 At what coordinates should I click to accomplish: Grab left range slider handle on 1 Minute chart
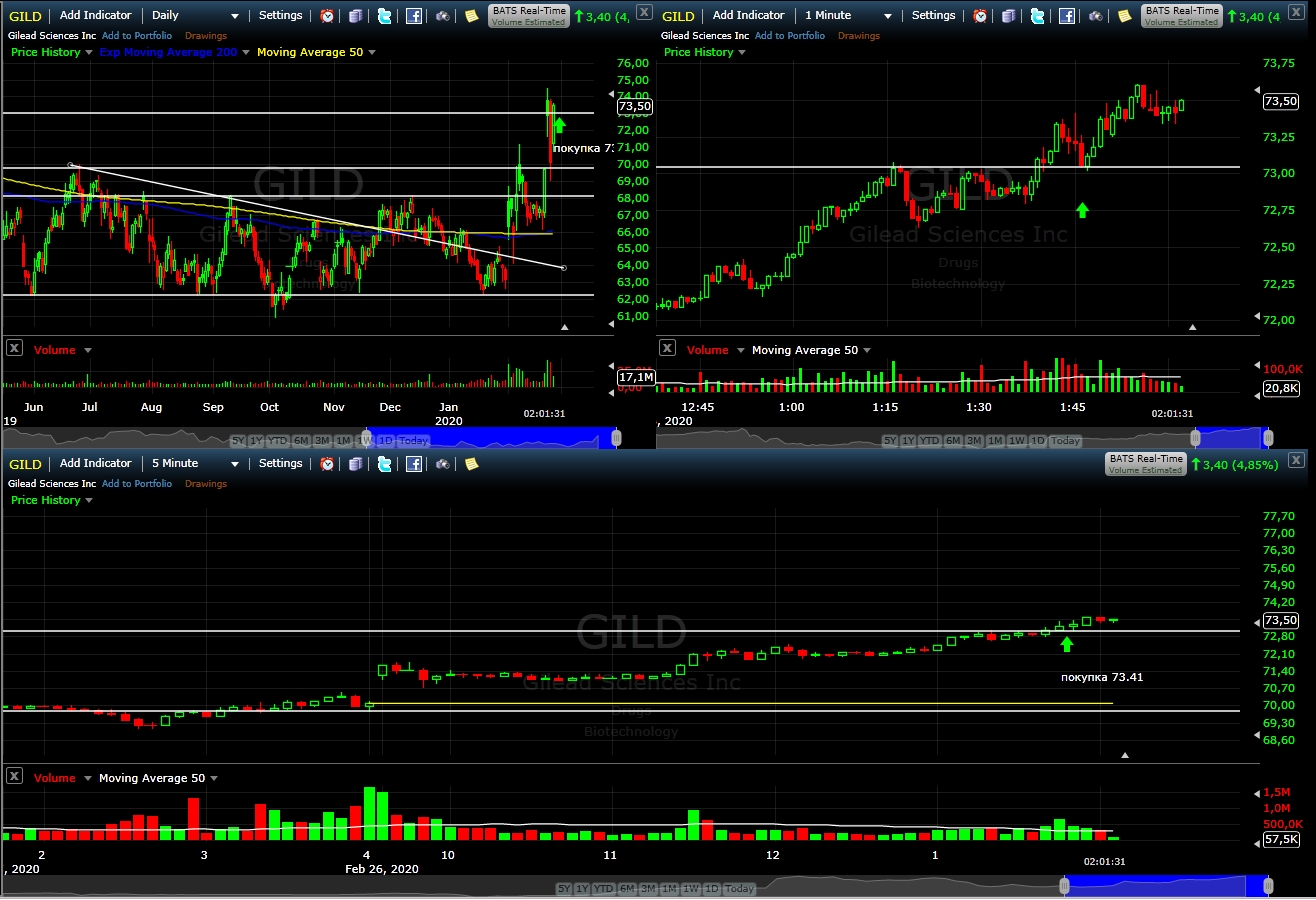pos(1195,438)
